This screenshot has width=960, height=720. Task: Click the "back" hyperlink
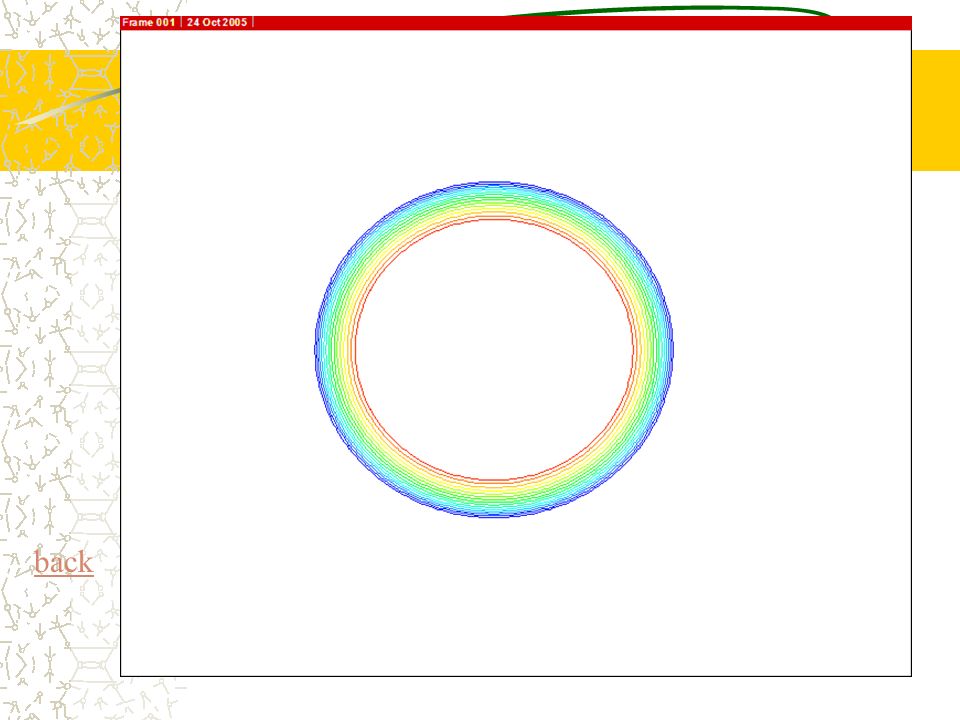click(x=64, y=562)
